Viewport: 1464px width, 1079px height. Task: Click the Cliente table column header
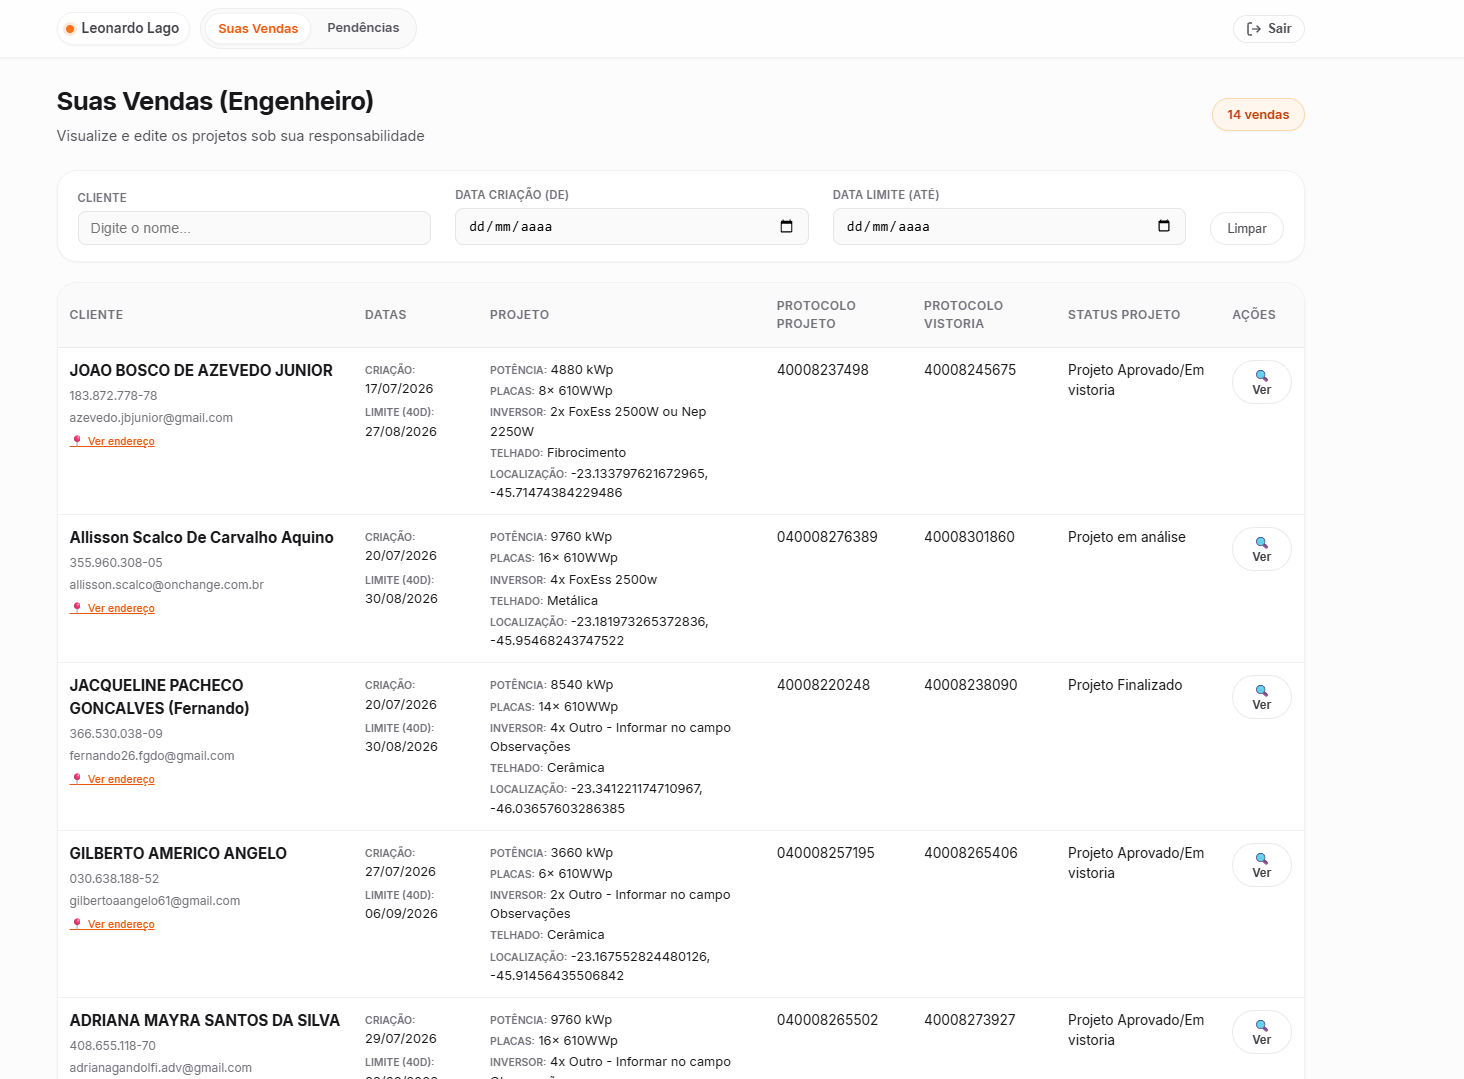click(x=97, y=315)
